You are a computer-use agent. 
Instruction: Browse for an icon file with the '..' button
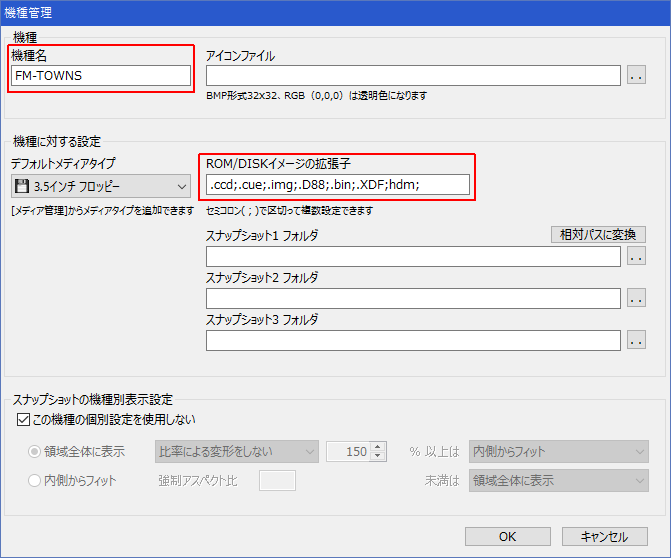(x=636, y=75)
